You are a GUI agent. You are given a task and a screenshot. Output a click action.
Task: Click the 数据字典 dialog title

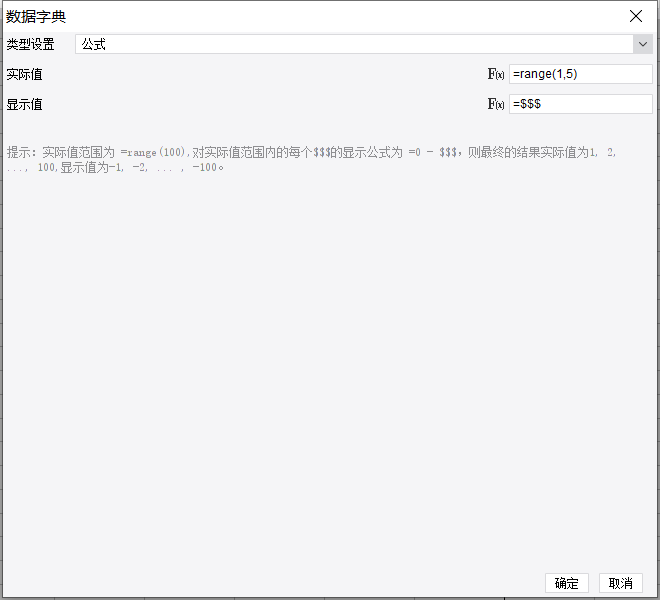click(36, 17)
